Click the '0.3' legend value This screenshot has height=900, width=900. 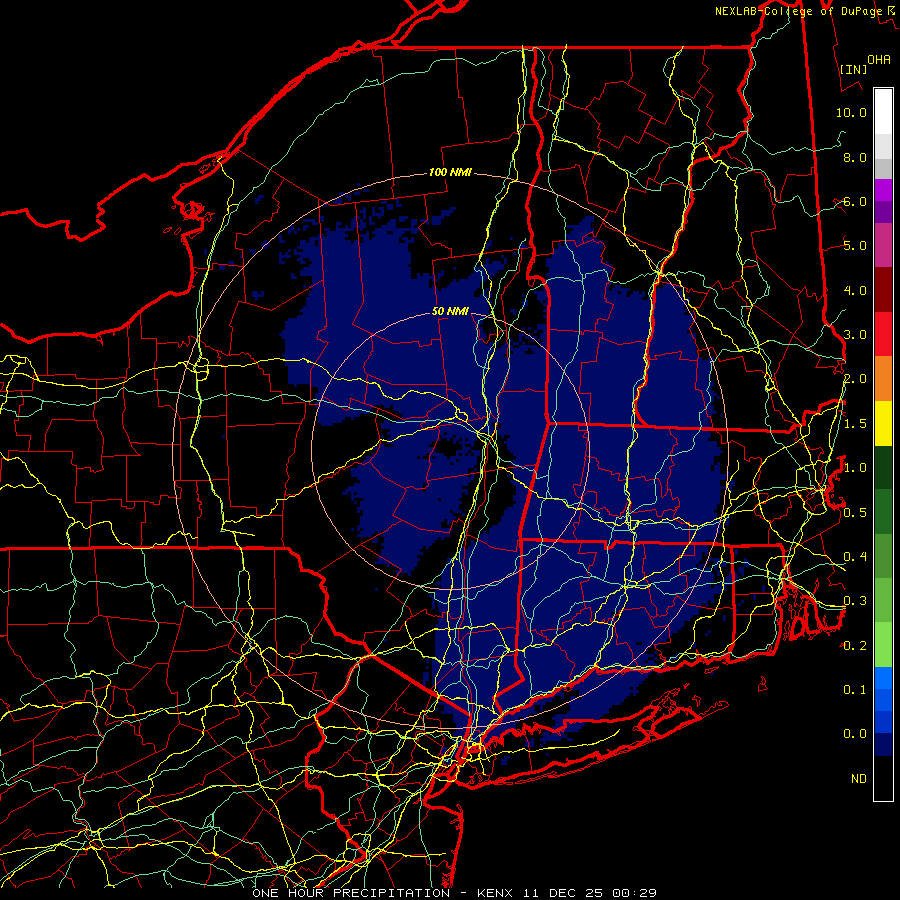tap(855, 601)
